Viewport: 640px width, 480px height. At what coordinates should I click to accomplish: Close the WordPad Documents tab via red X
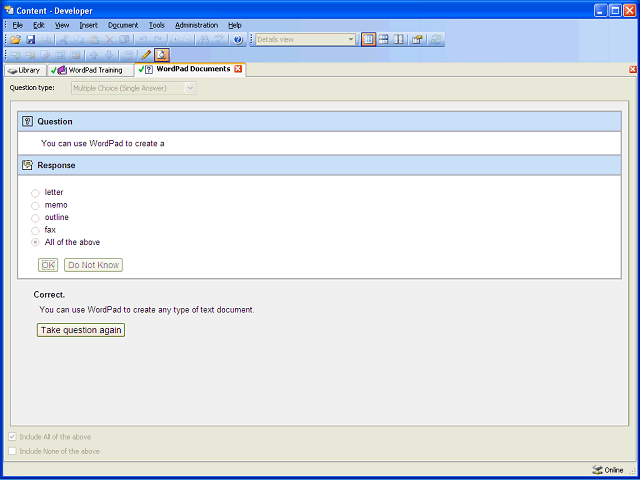click(x=238, y=69)
